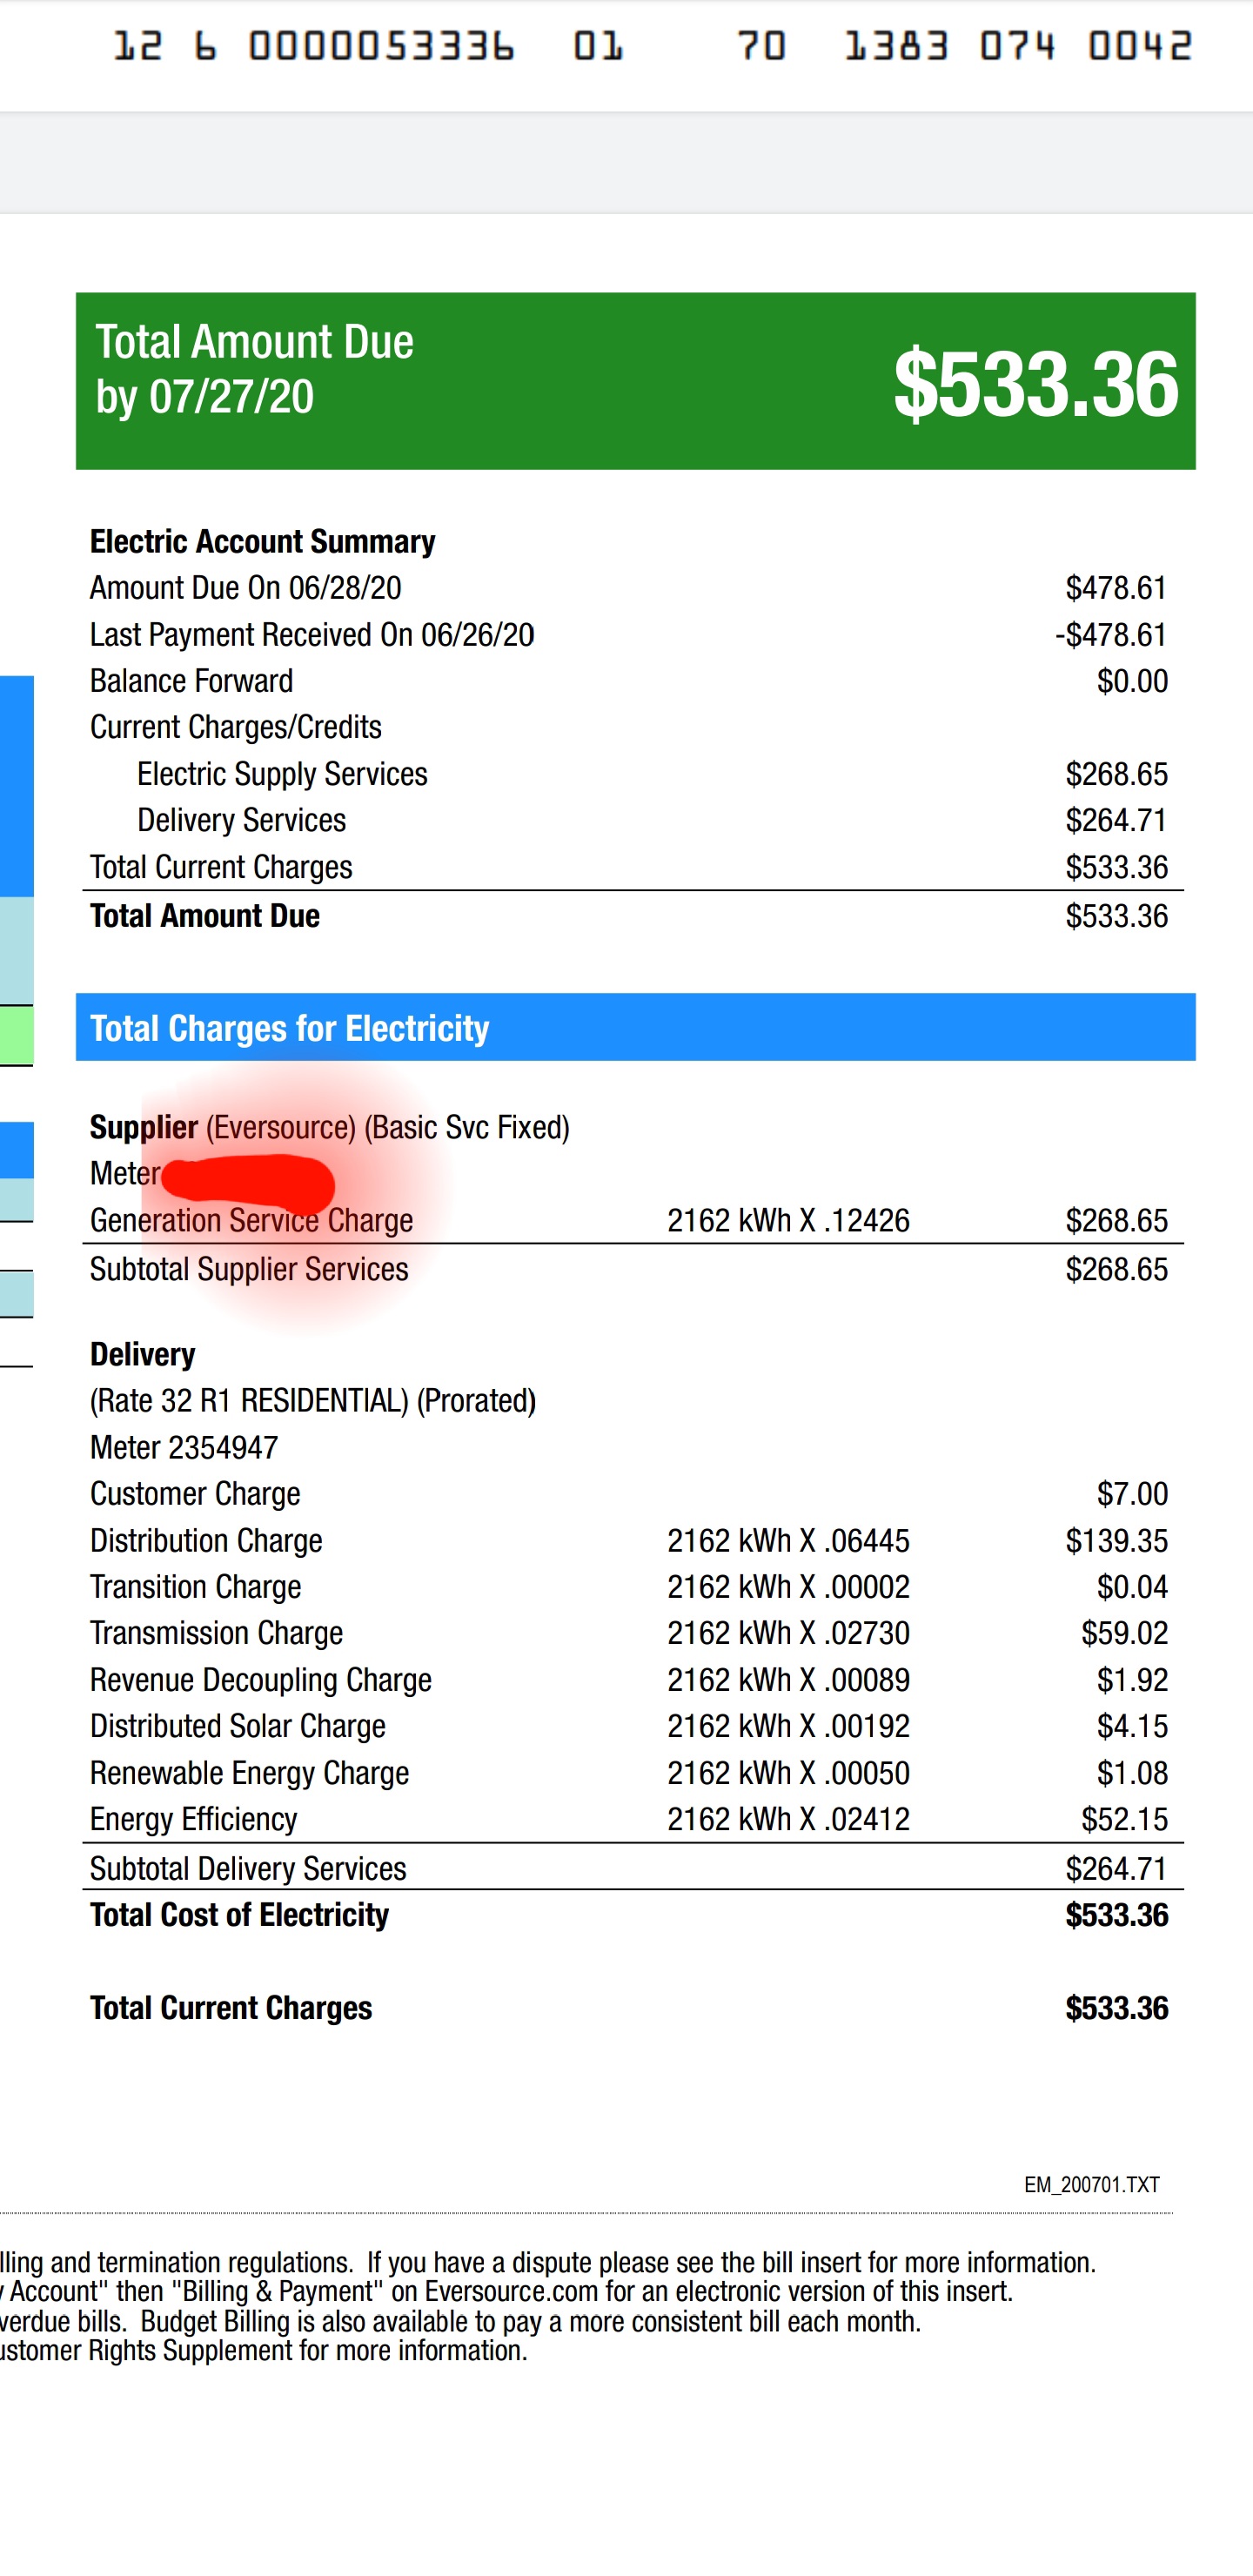1253x2576 pixels.
Task: Click 'Subtotal Delivery Services' label
Action: pyautogui.click(x=248, y=1868)
